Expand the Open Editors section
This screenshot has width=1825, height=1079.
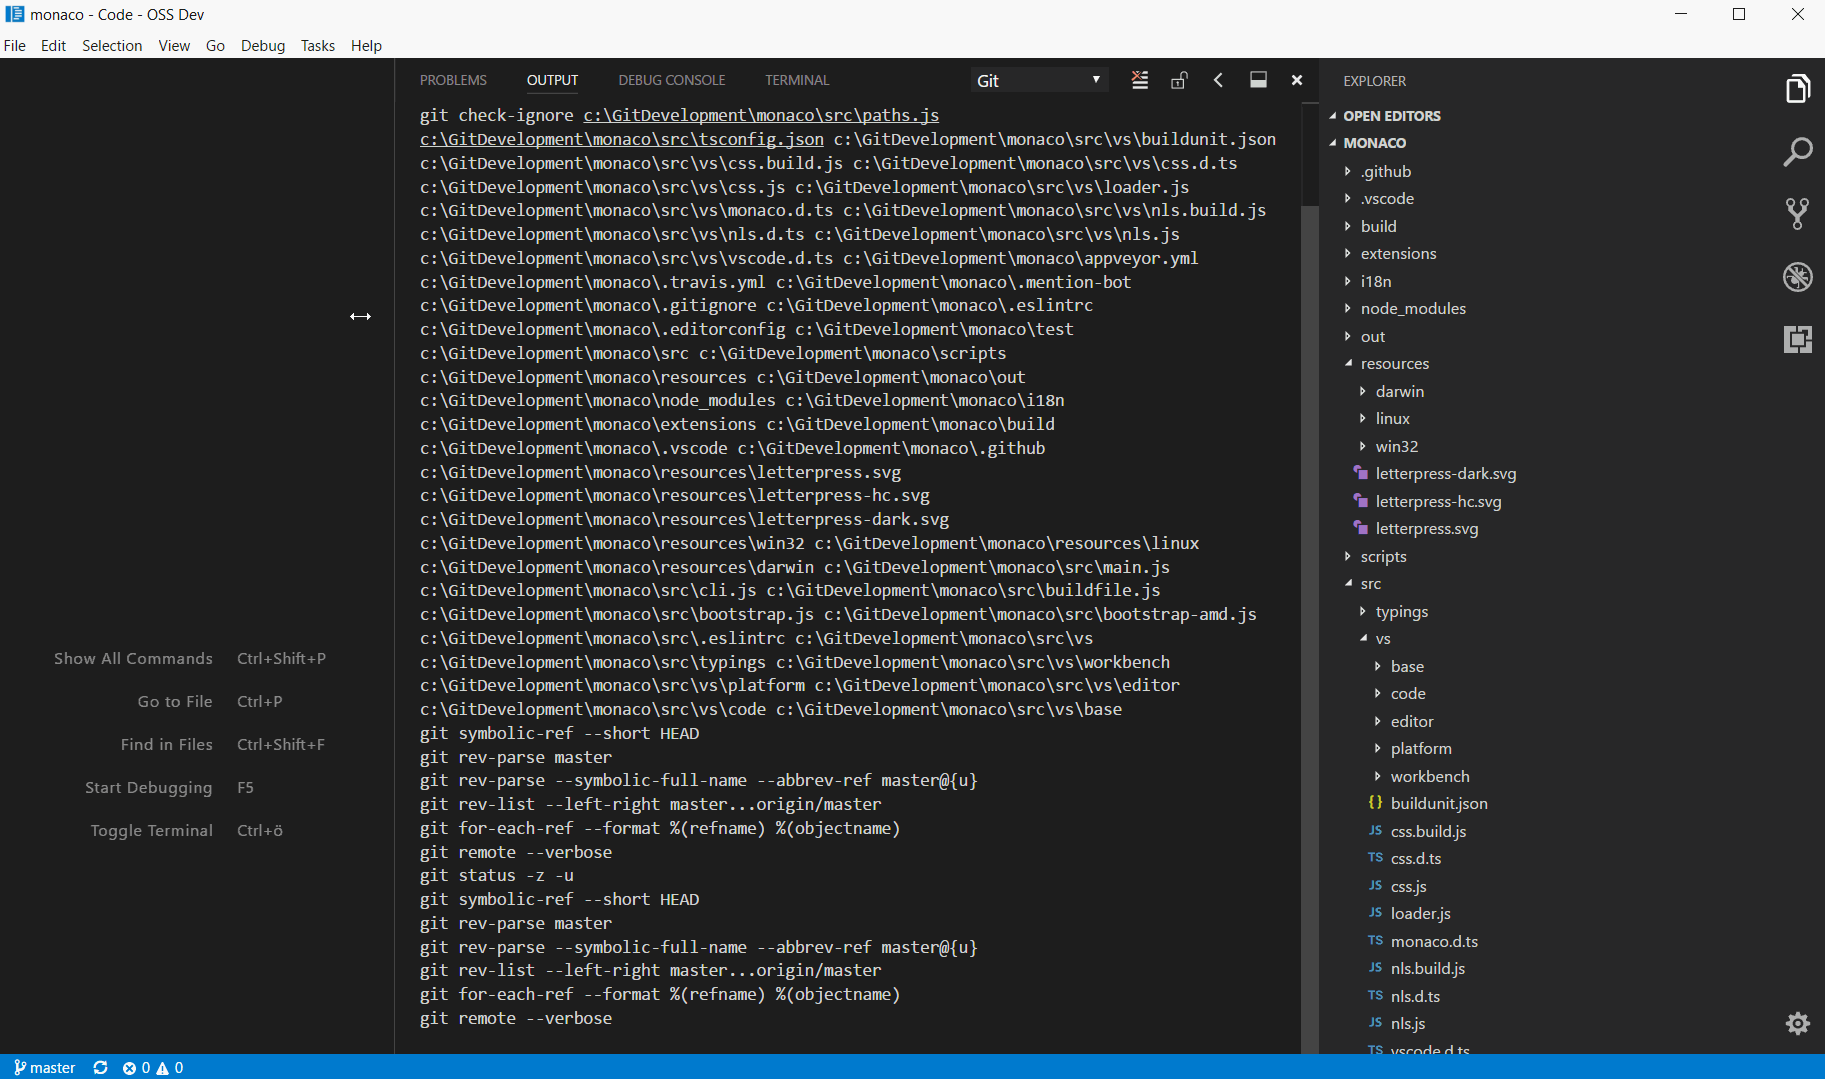1391,115
